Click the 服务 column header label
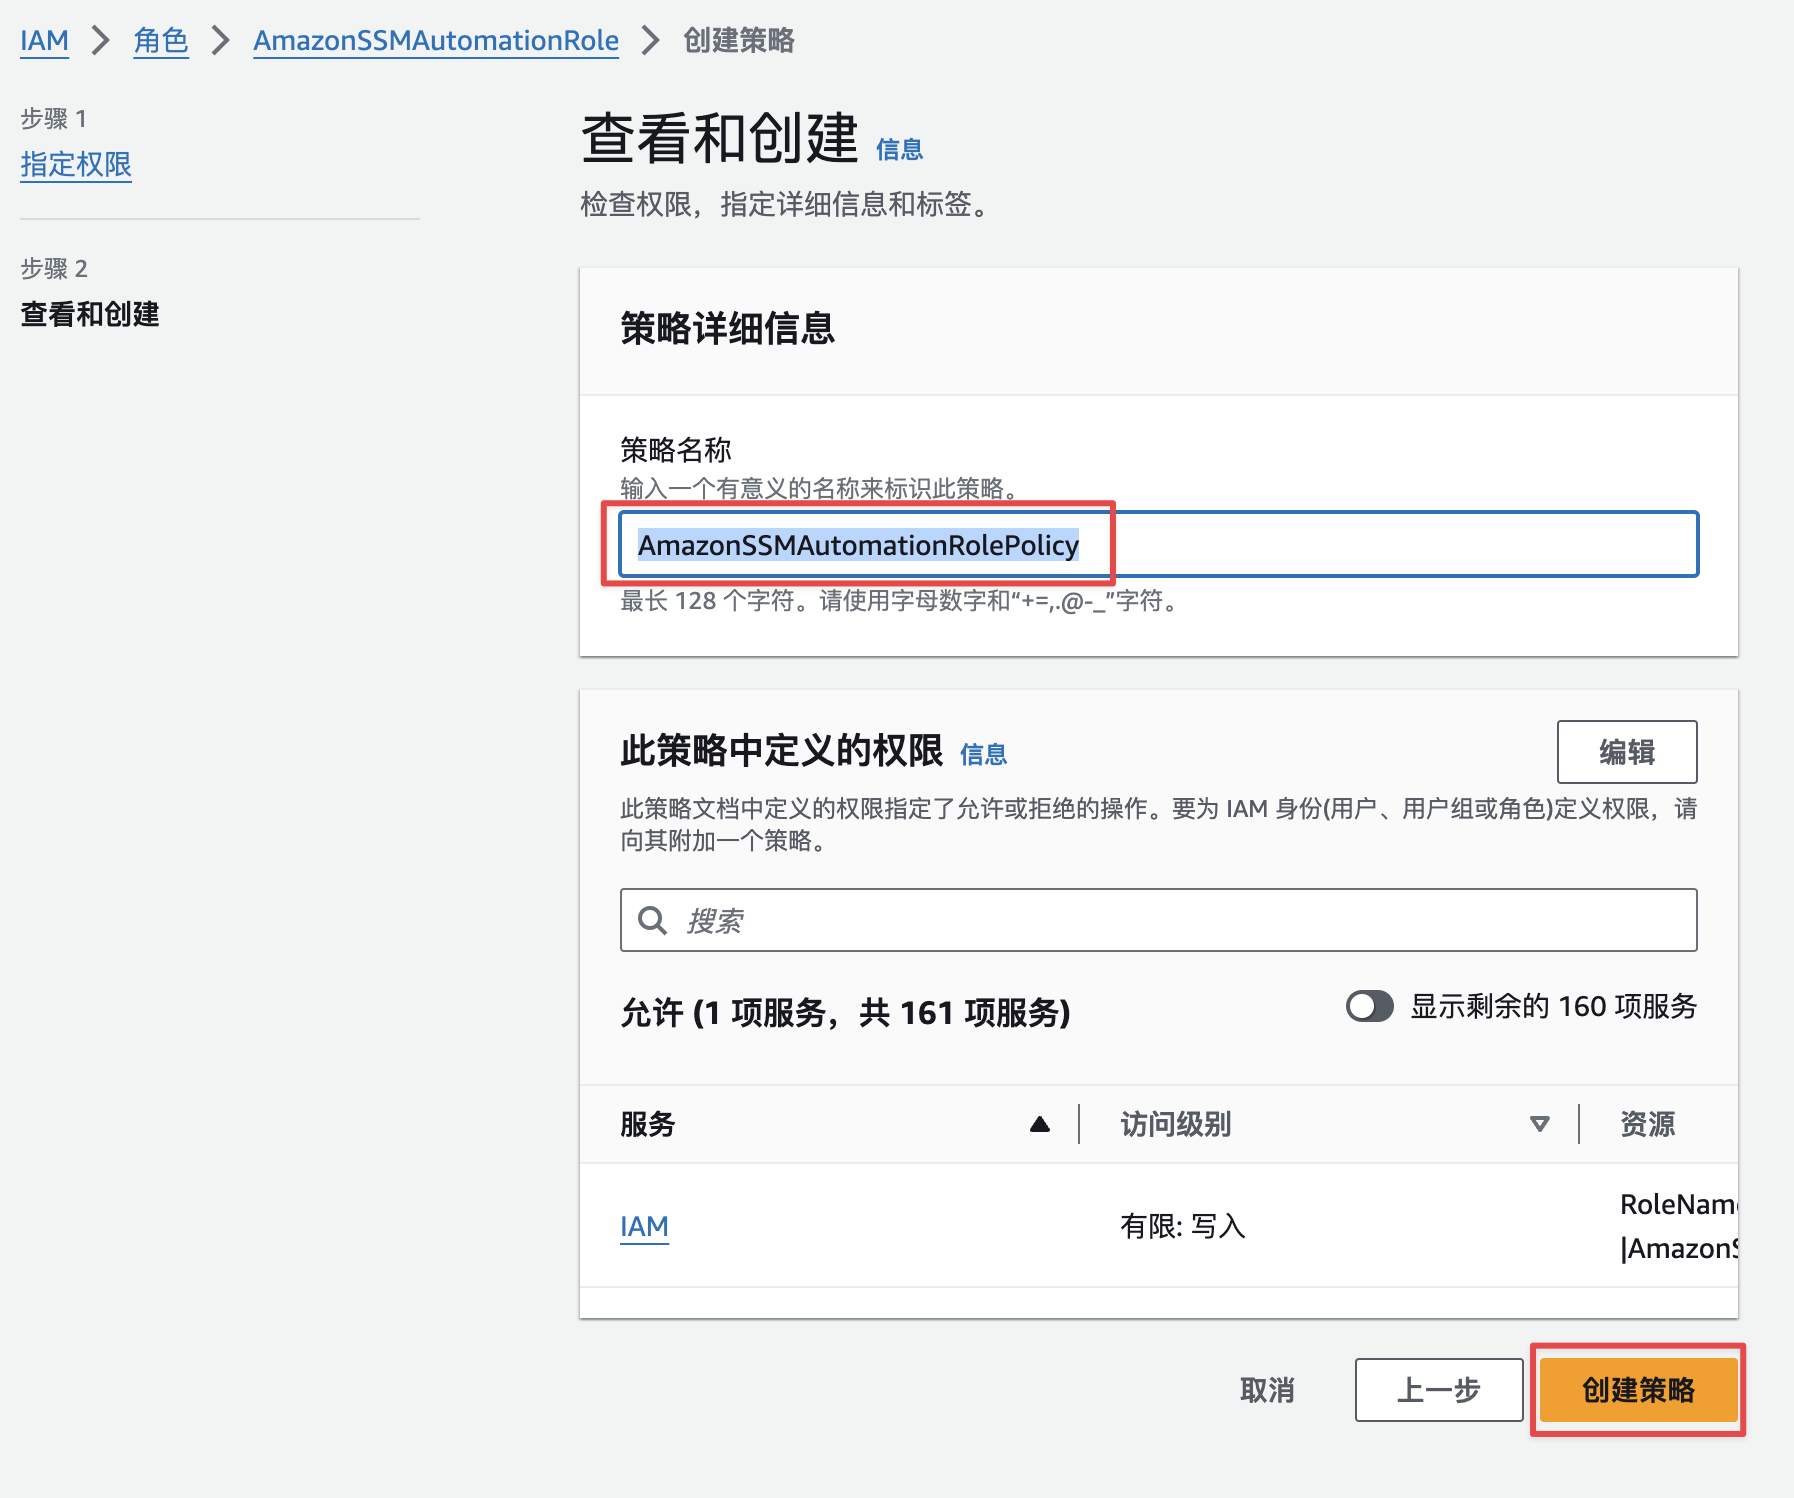The width and height of the screenshot is (1794, 1498). (648, 1124)
